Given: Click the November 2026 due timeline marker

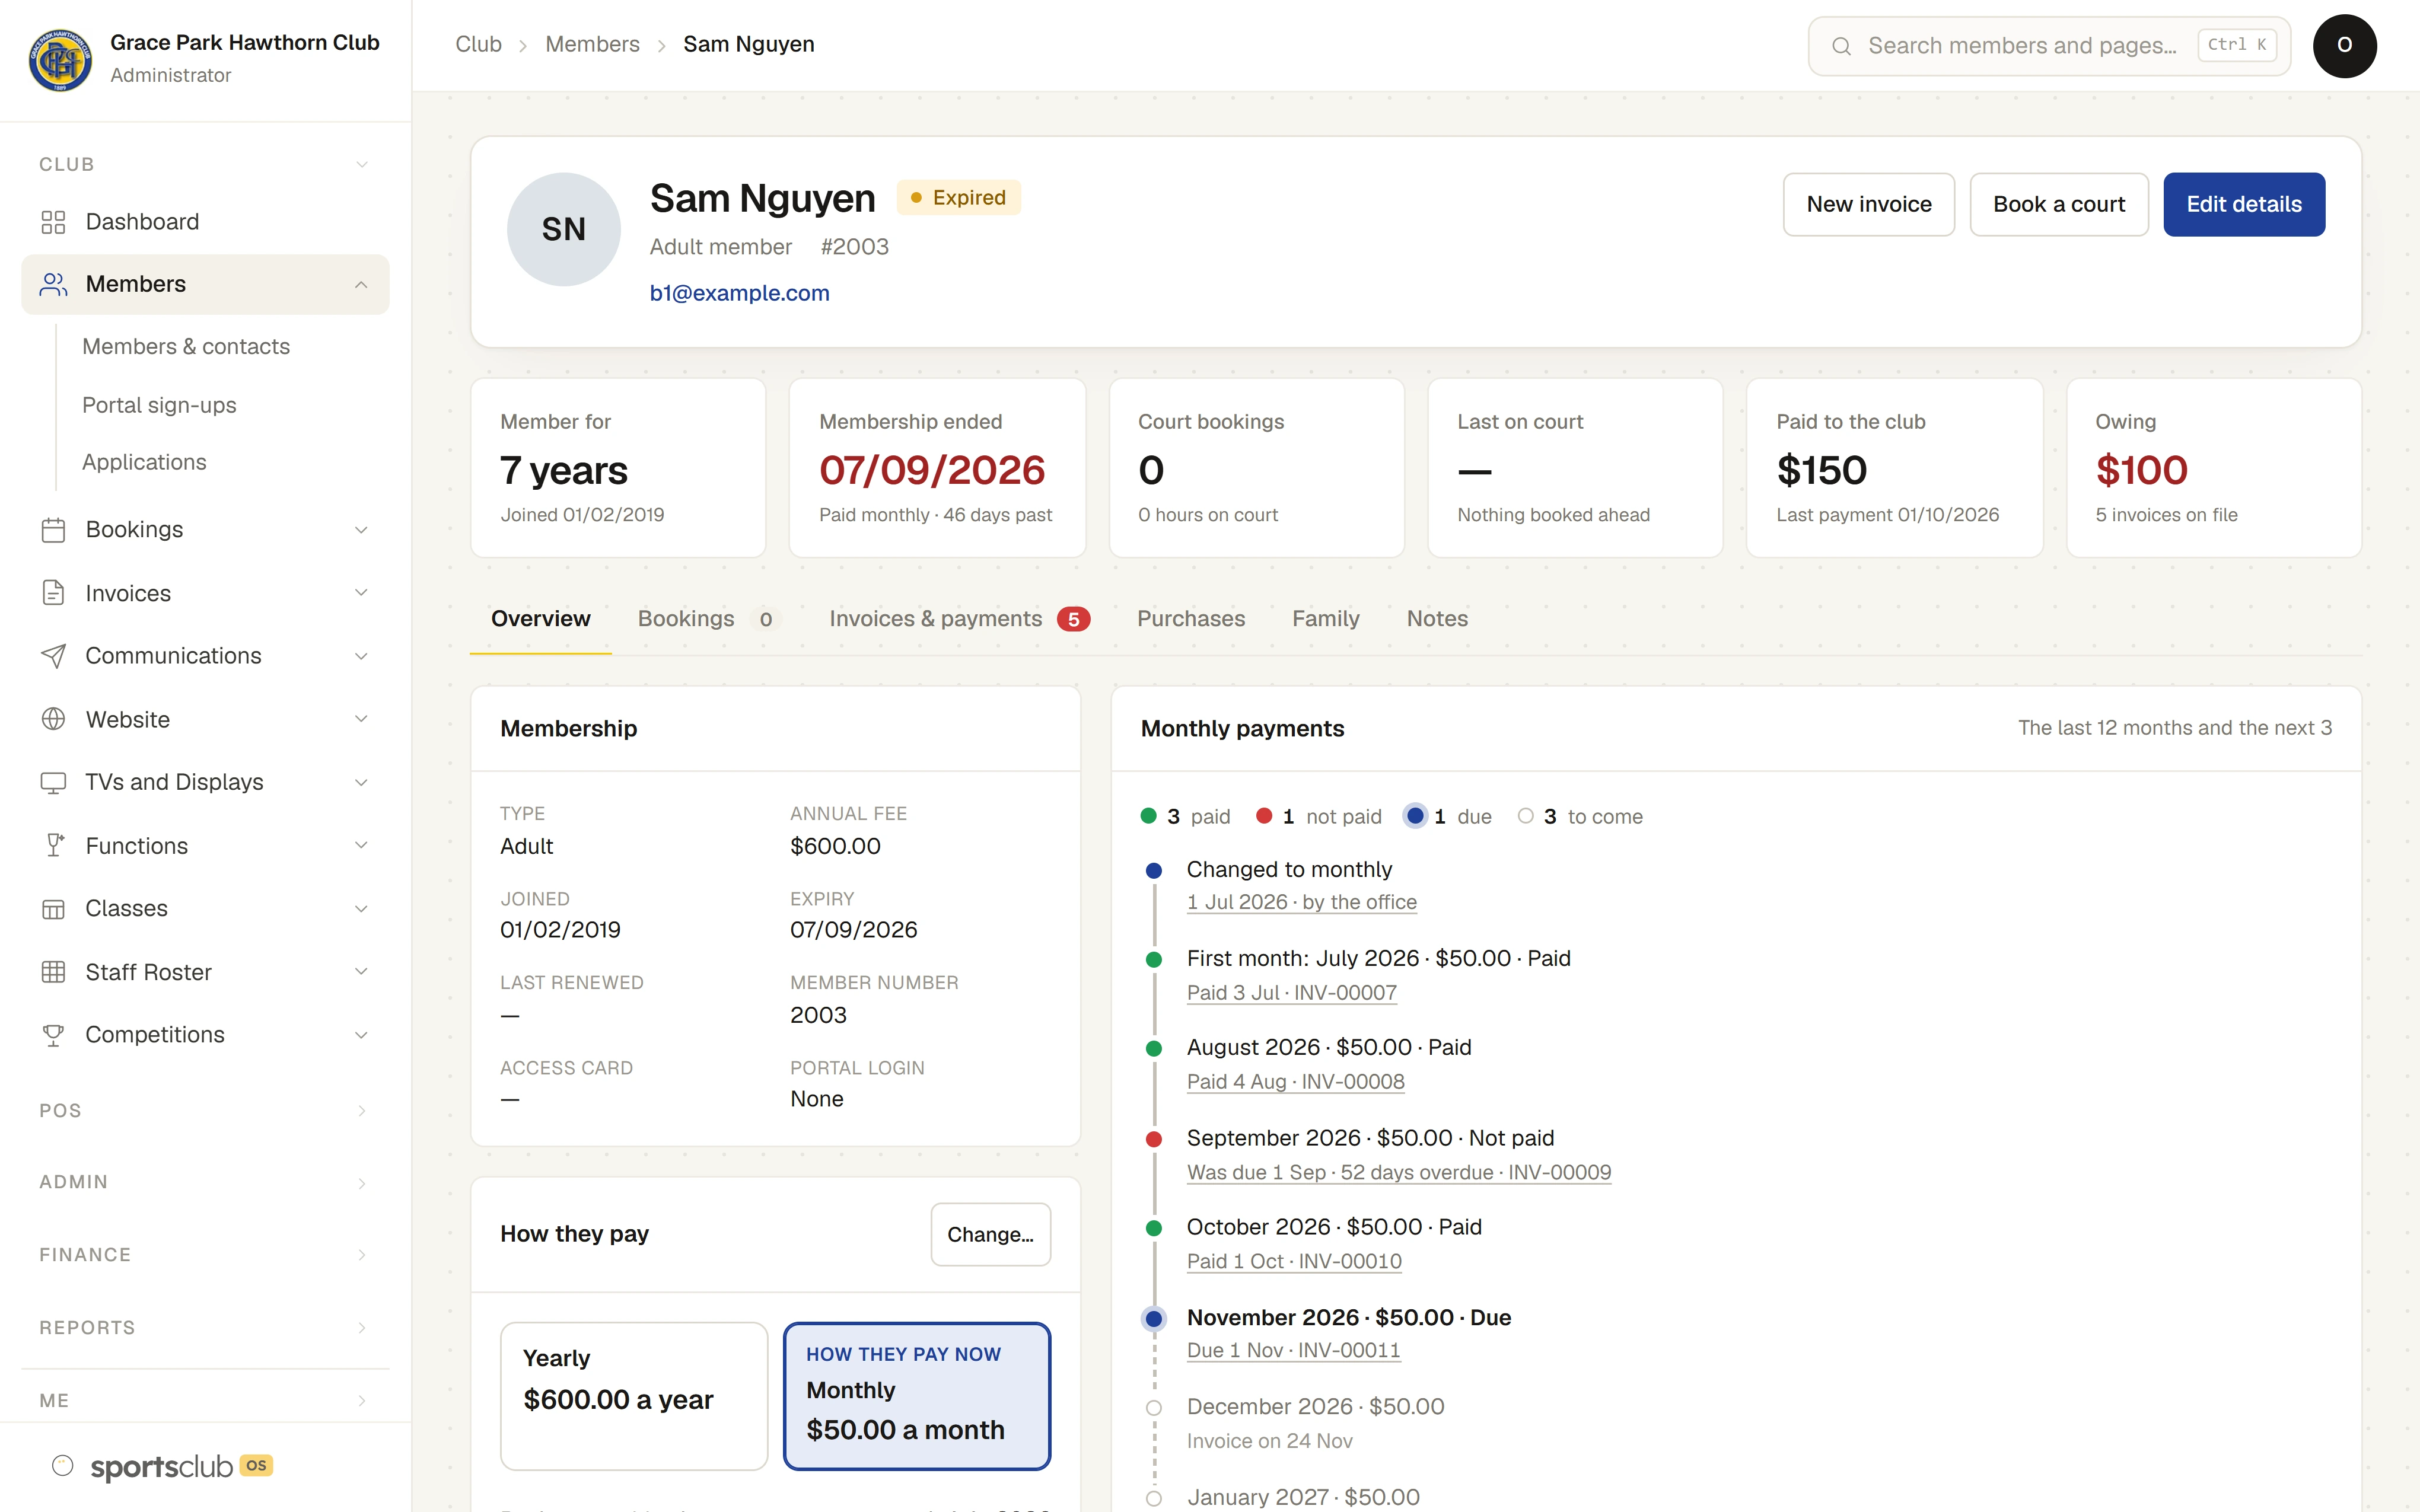Looking at the screenshot, I should [x=1153, y=1319].
